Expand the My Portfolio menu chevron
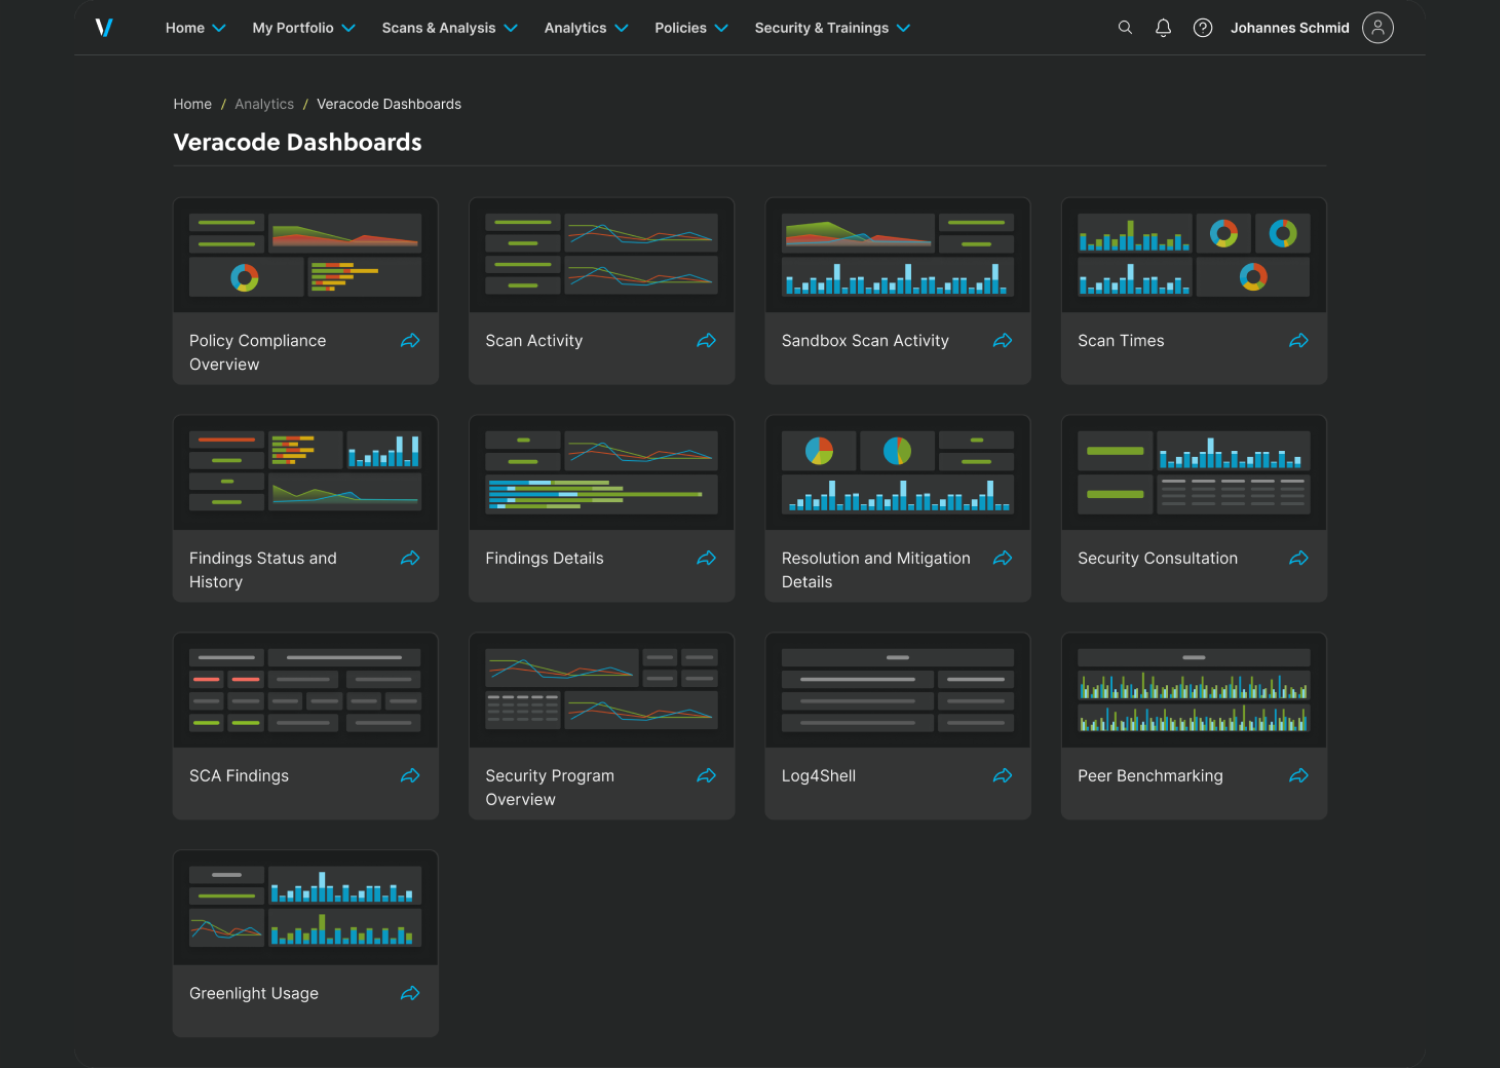 click(x=348, y=28)
